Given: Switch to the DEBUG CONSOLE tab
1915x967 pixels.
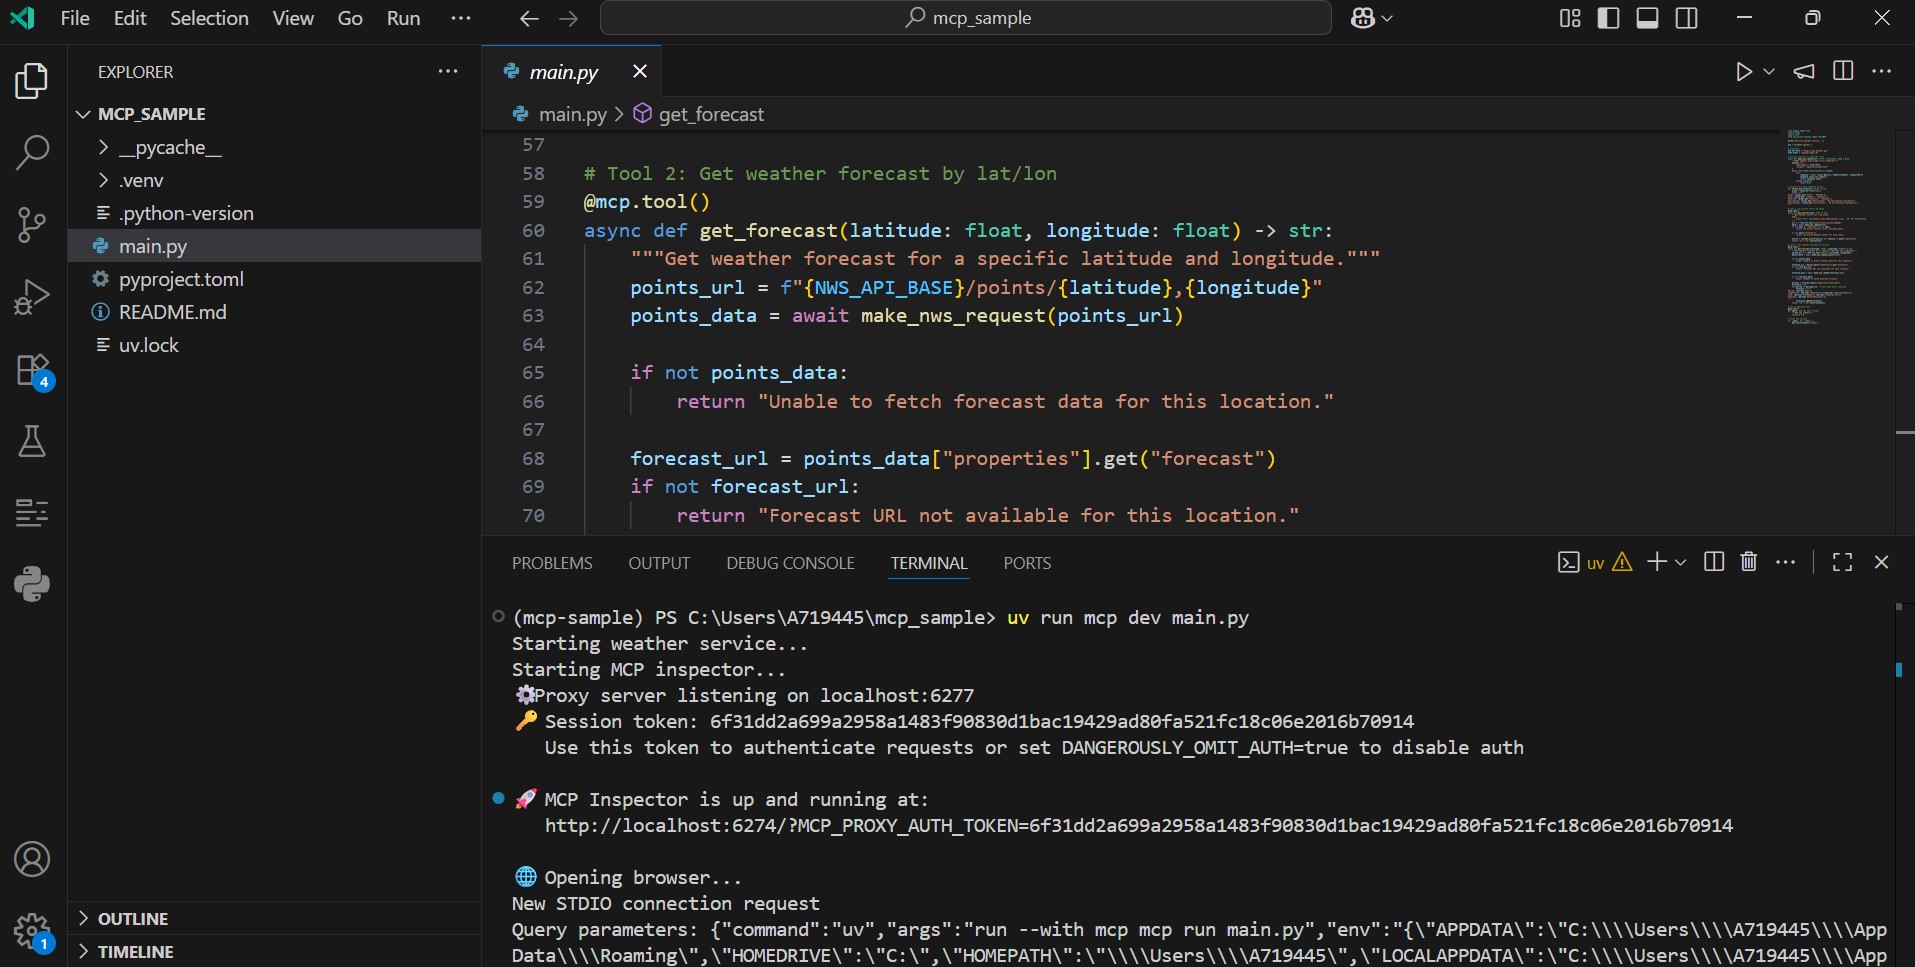Looking at the screenshot, I should 790,563.
